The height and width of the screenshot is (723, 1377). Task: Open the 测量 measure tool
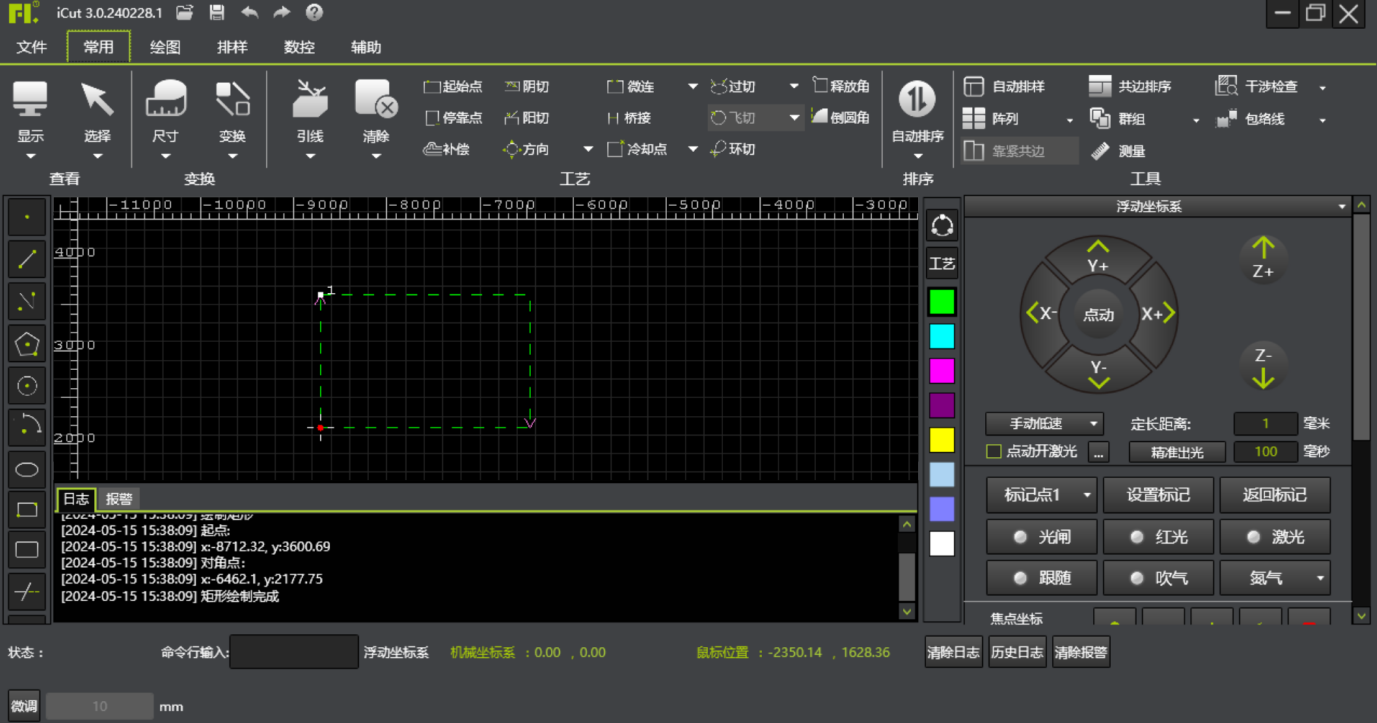click(x=1118, y=151)
